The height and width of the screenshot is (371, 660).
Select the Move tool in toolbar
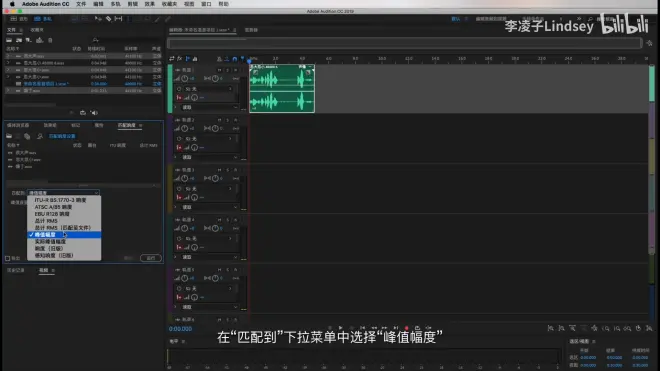(x=98, y=19)
